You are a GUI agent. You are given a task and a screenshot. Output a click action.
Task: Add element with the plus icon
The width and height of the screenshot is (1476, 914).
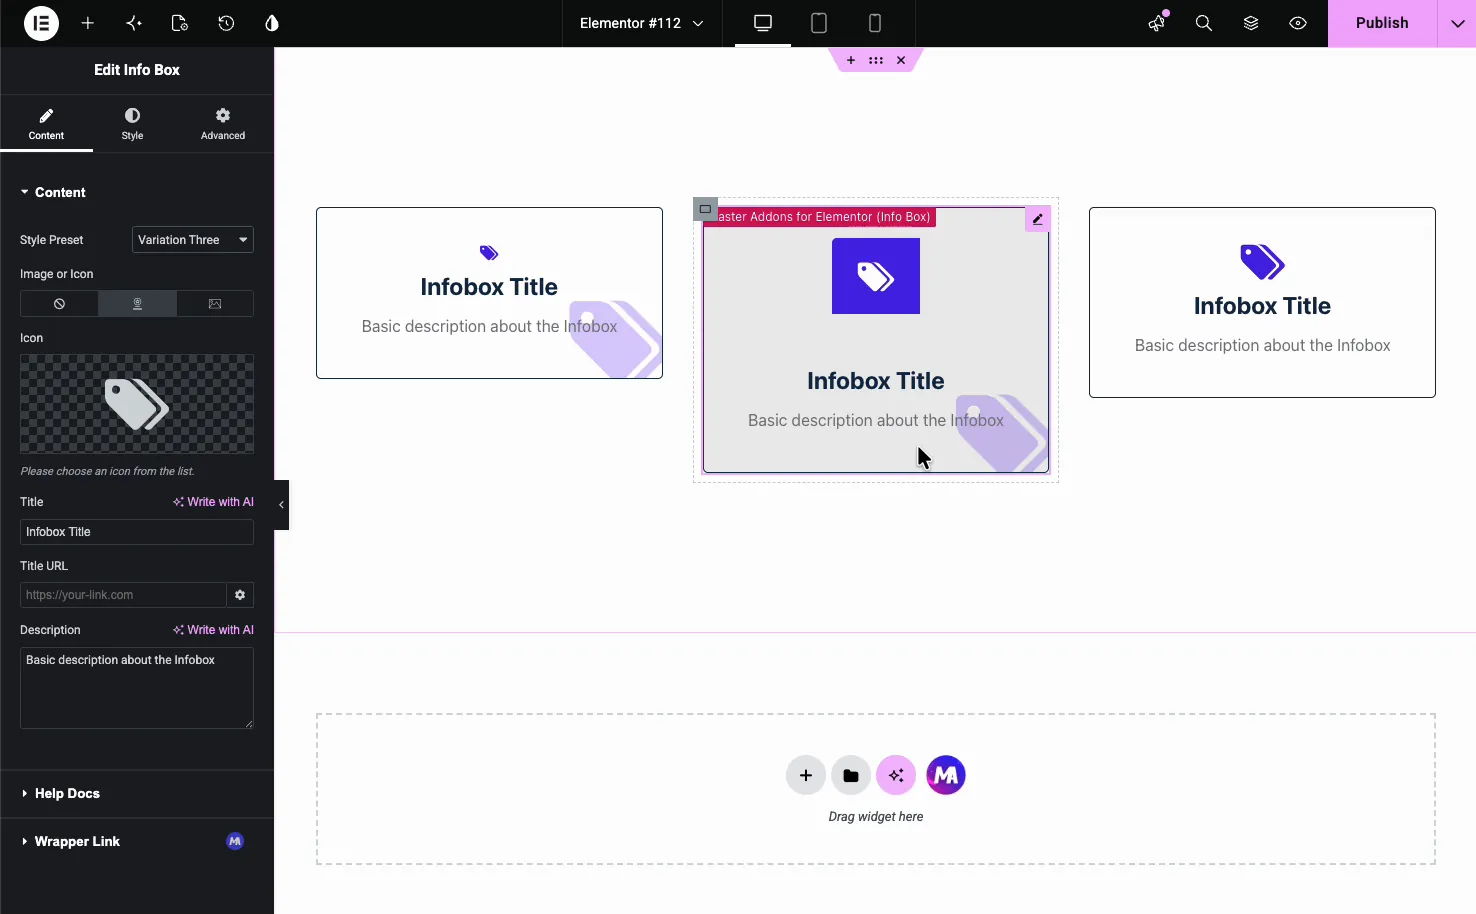coord(88,23)
